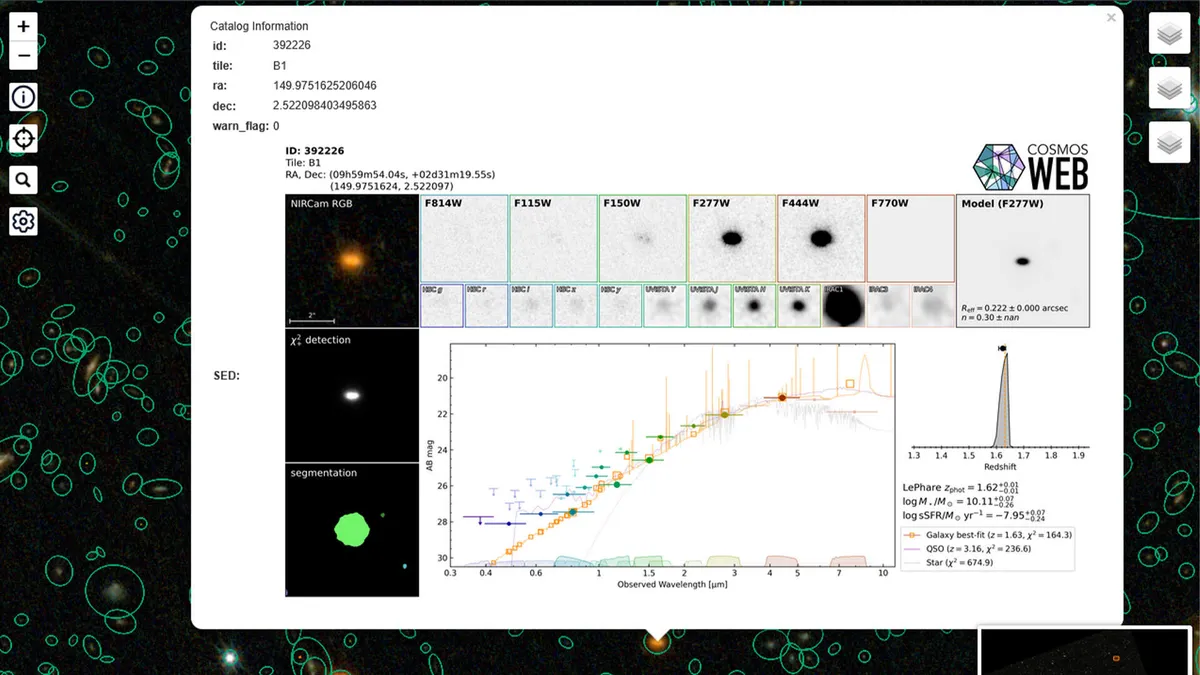Expand the lowest layers control
Image resolution: width=1200 pixels, height=675 pixels.
coord(1168,144)
